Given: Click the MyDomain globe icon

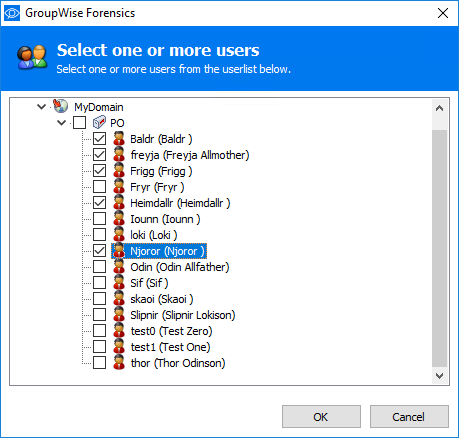Looking at the screenshot, I should pyautogui.click(x=60, y=106).
